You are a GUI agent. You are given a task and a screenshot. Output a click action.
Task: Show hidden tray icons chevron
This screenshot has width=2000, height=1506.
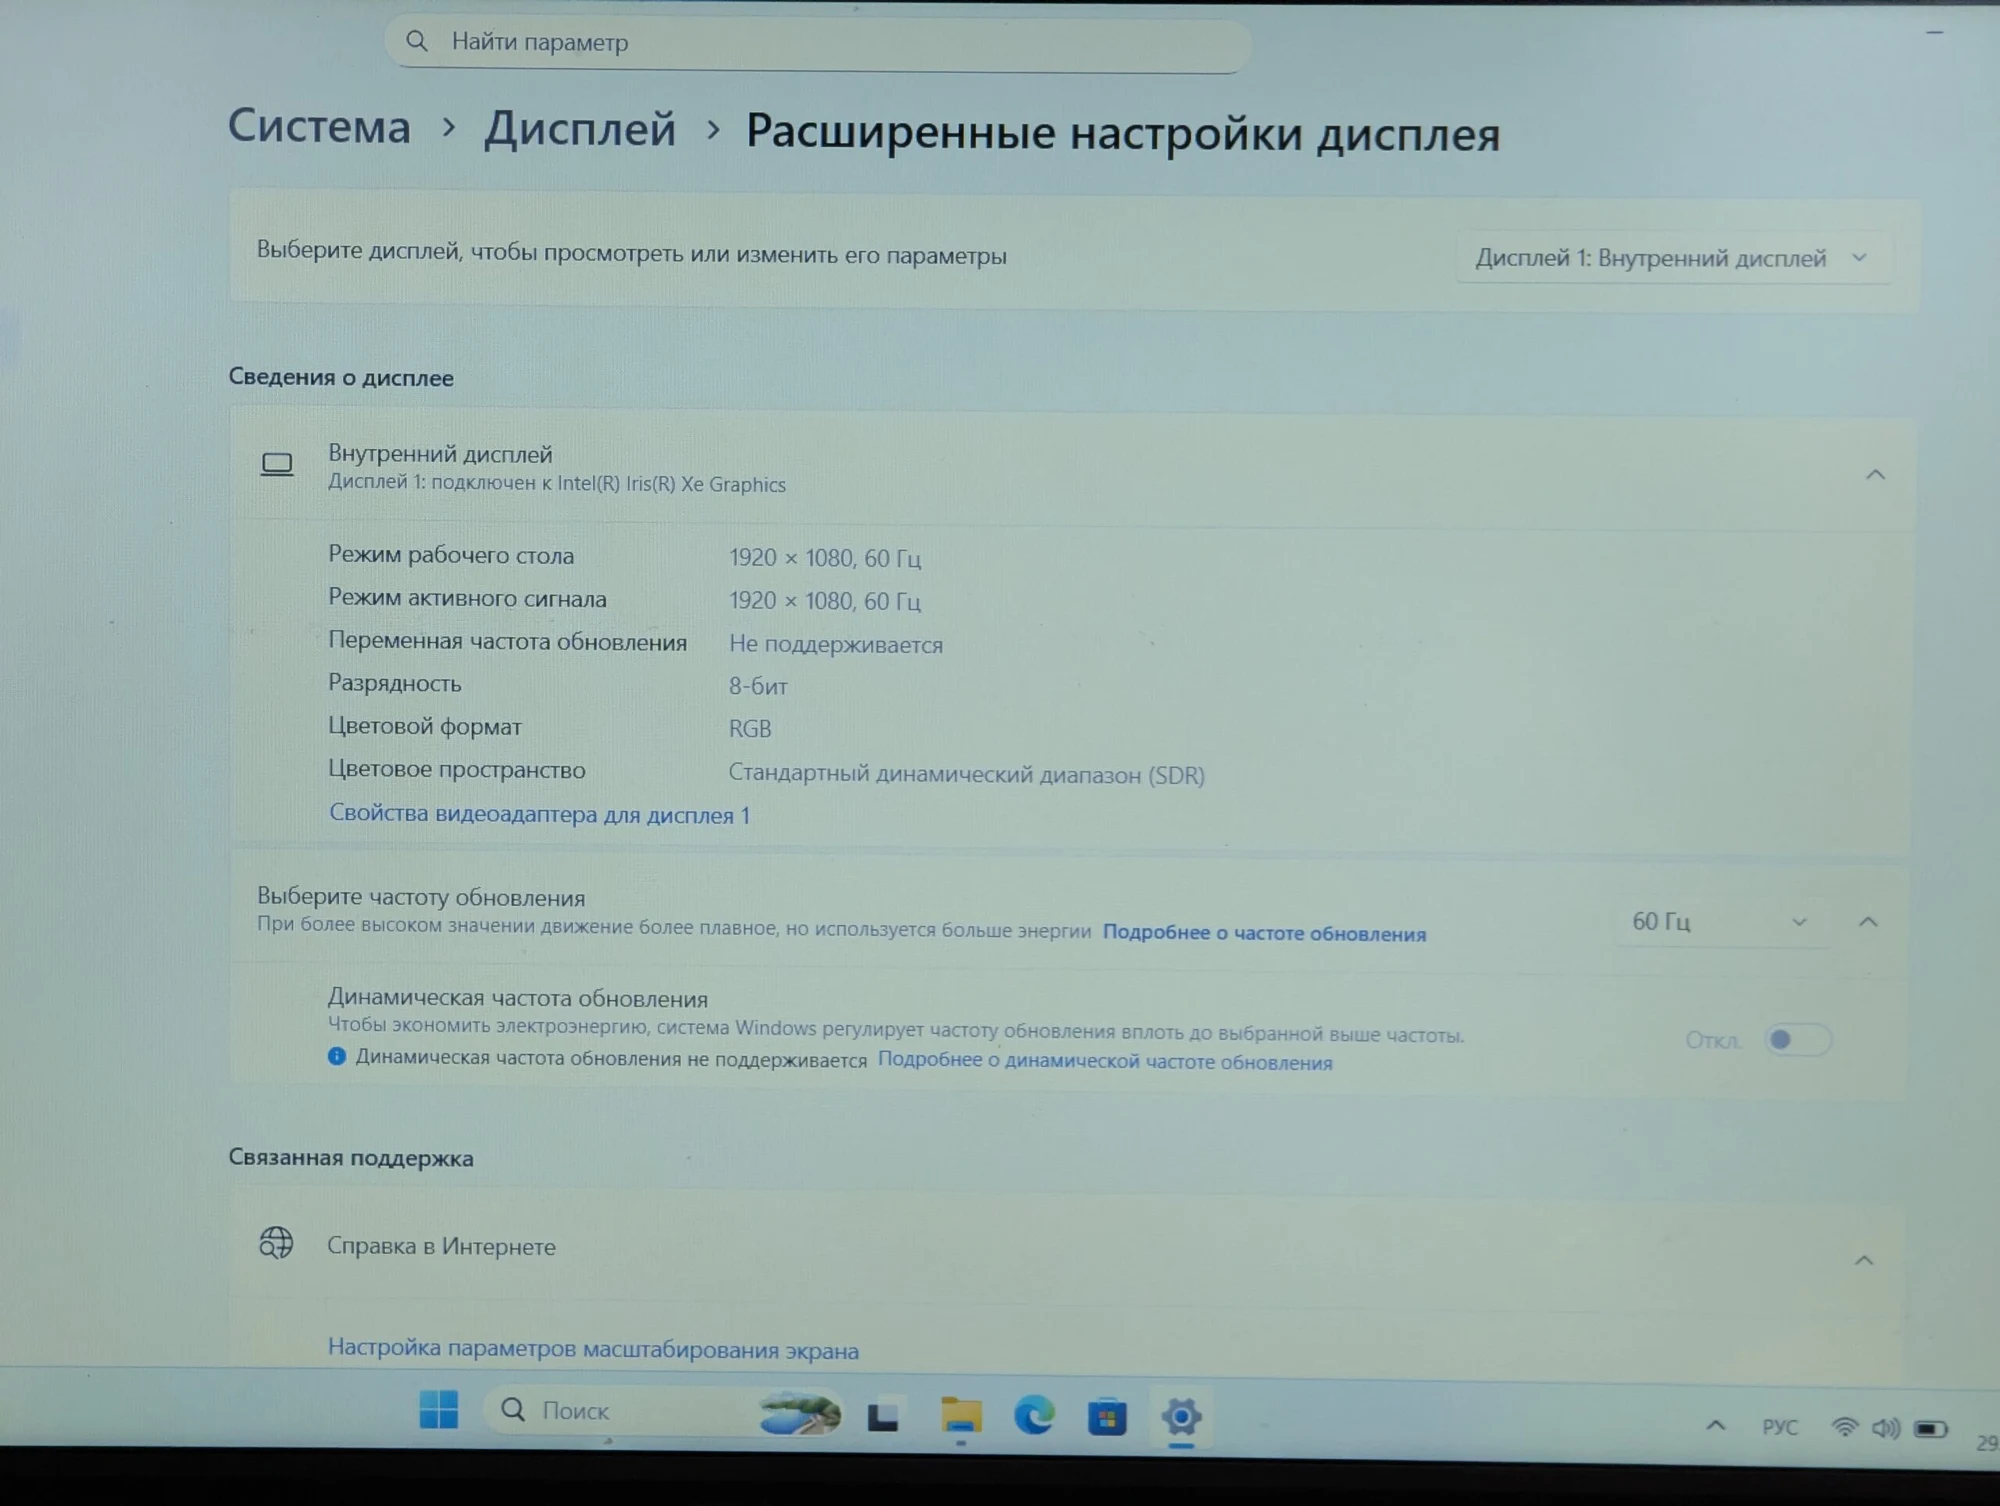[x=1716, y=1425]
